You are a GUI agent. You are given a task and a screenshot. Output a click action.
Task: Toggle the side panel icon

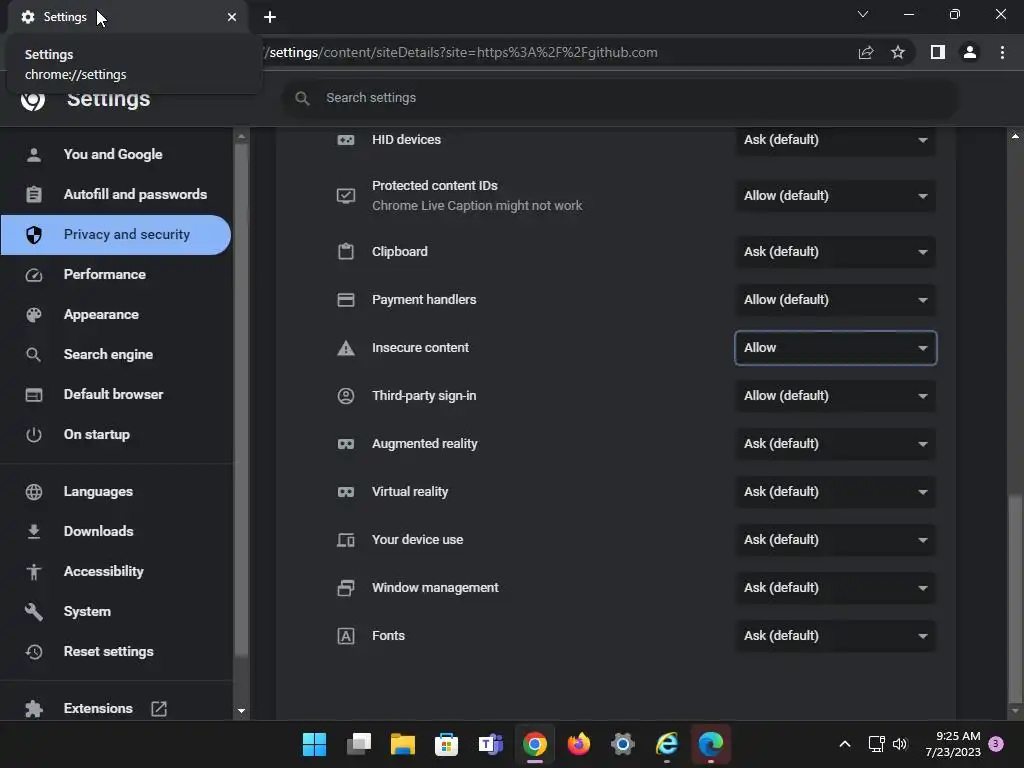(938, 52)
